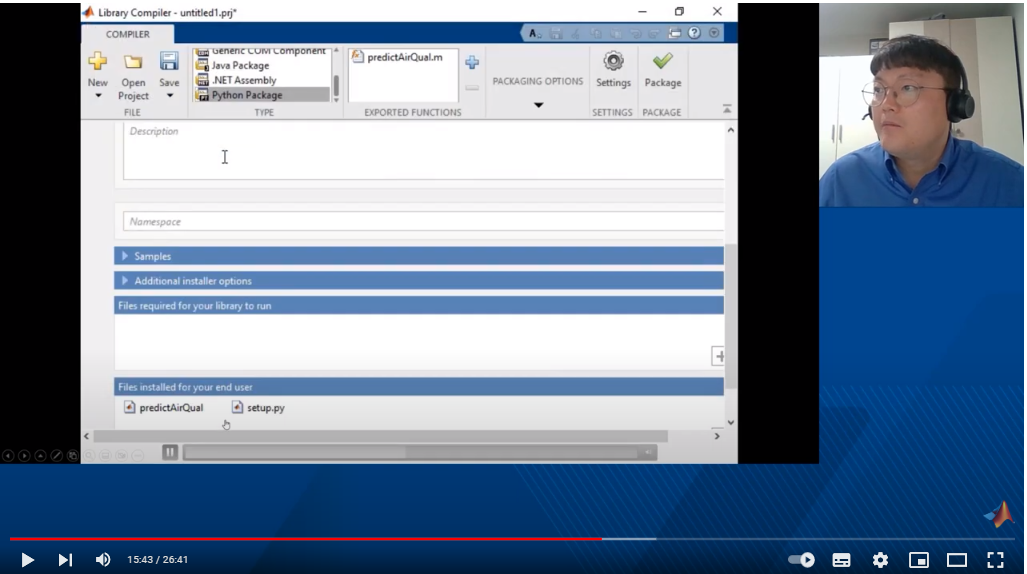Add exported function with blue plus

(472, 62)
